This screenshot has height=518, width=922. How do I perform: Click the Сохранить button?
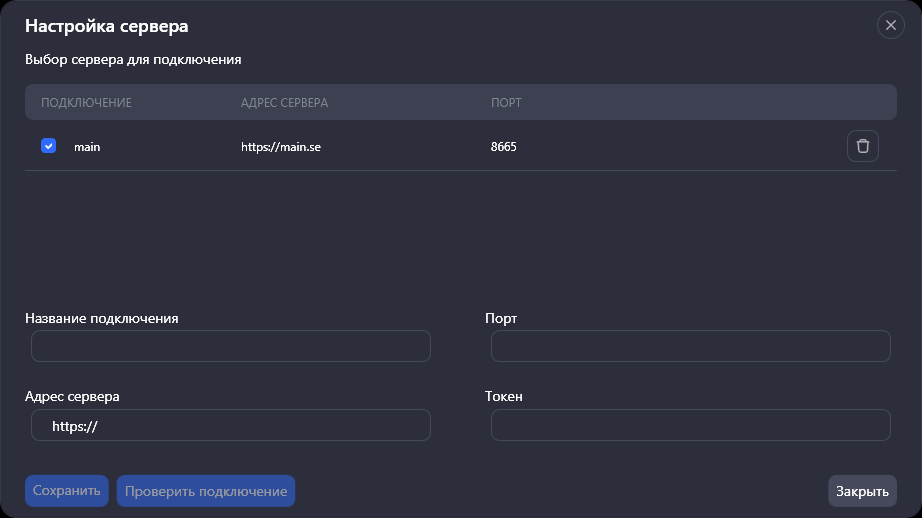click(66, 491)
